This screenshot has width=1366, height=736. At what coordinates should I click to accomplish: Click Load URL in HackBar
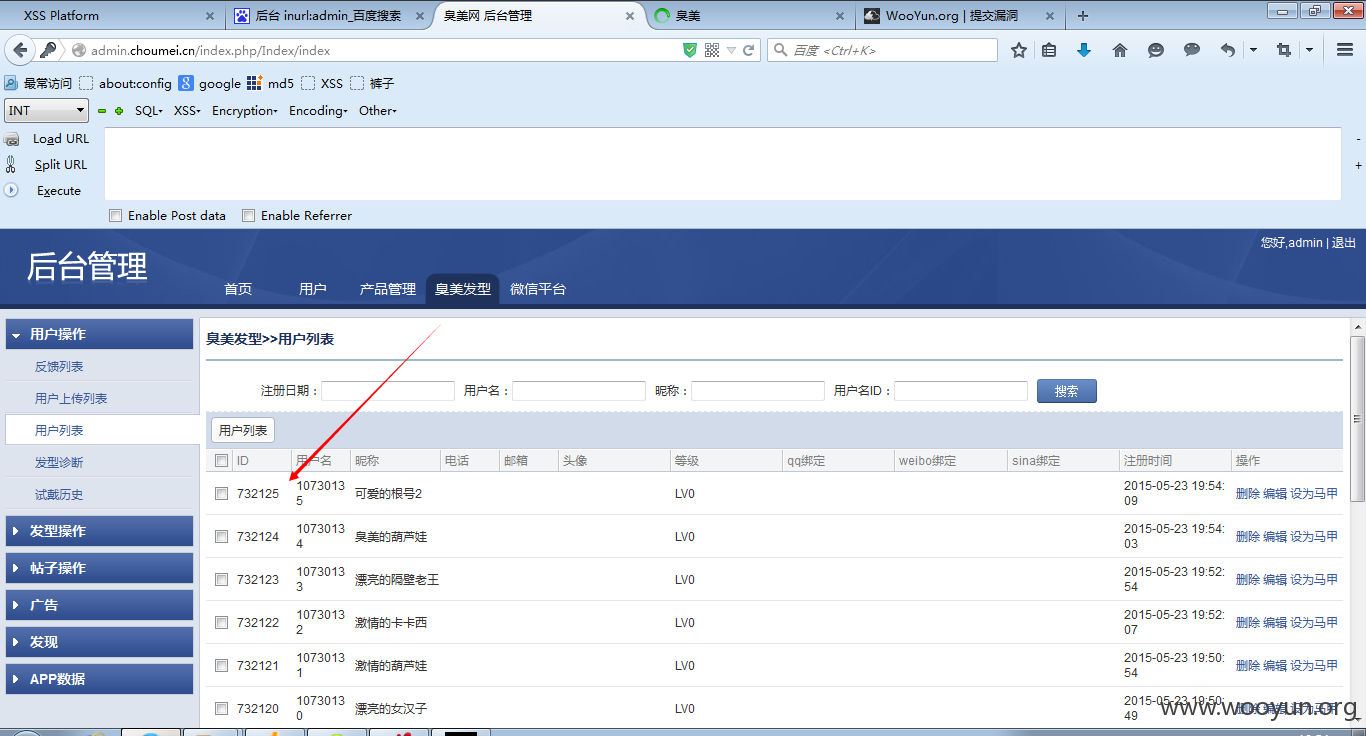61,139
